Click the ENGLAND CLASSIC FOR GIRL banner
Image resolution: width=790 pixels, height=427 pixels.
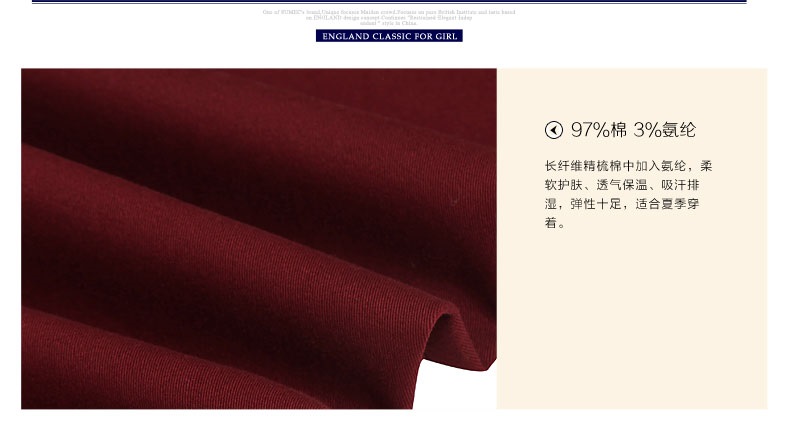(x=389, y=36)
